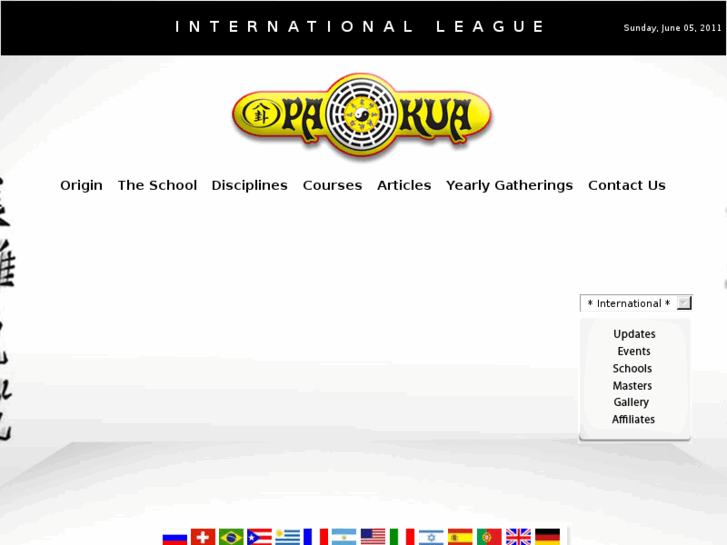Open the International country dropdown
This screenshot has width=727, height=545.
636,303
